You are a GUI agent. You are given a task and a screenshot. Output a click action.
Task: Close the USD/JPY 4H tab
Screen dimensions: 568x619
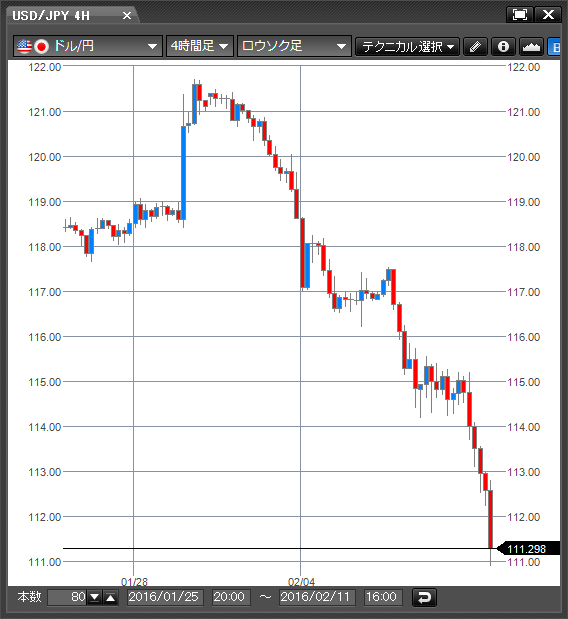(127, 15)
